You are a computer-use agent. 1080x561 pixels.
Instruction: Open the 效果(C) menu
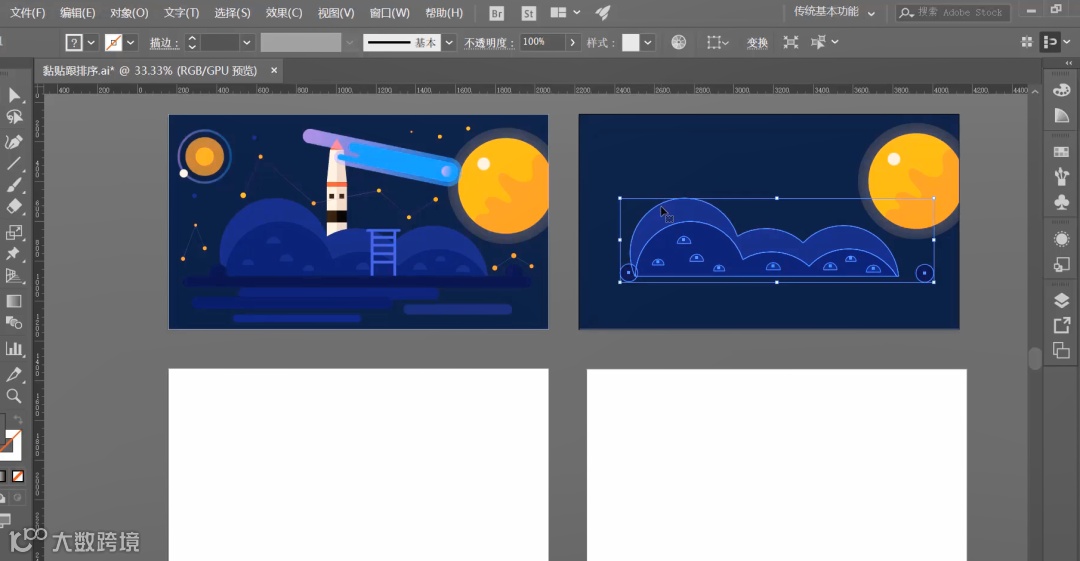284,13
